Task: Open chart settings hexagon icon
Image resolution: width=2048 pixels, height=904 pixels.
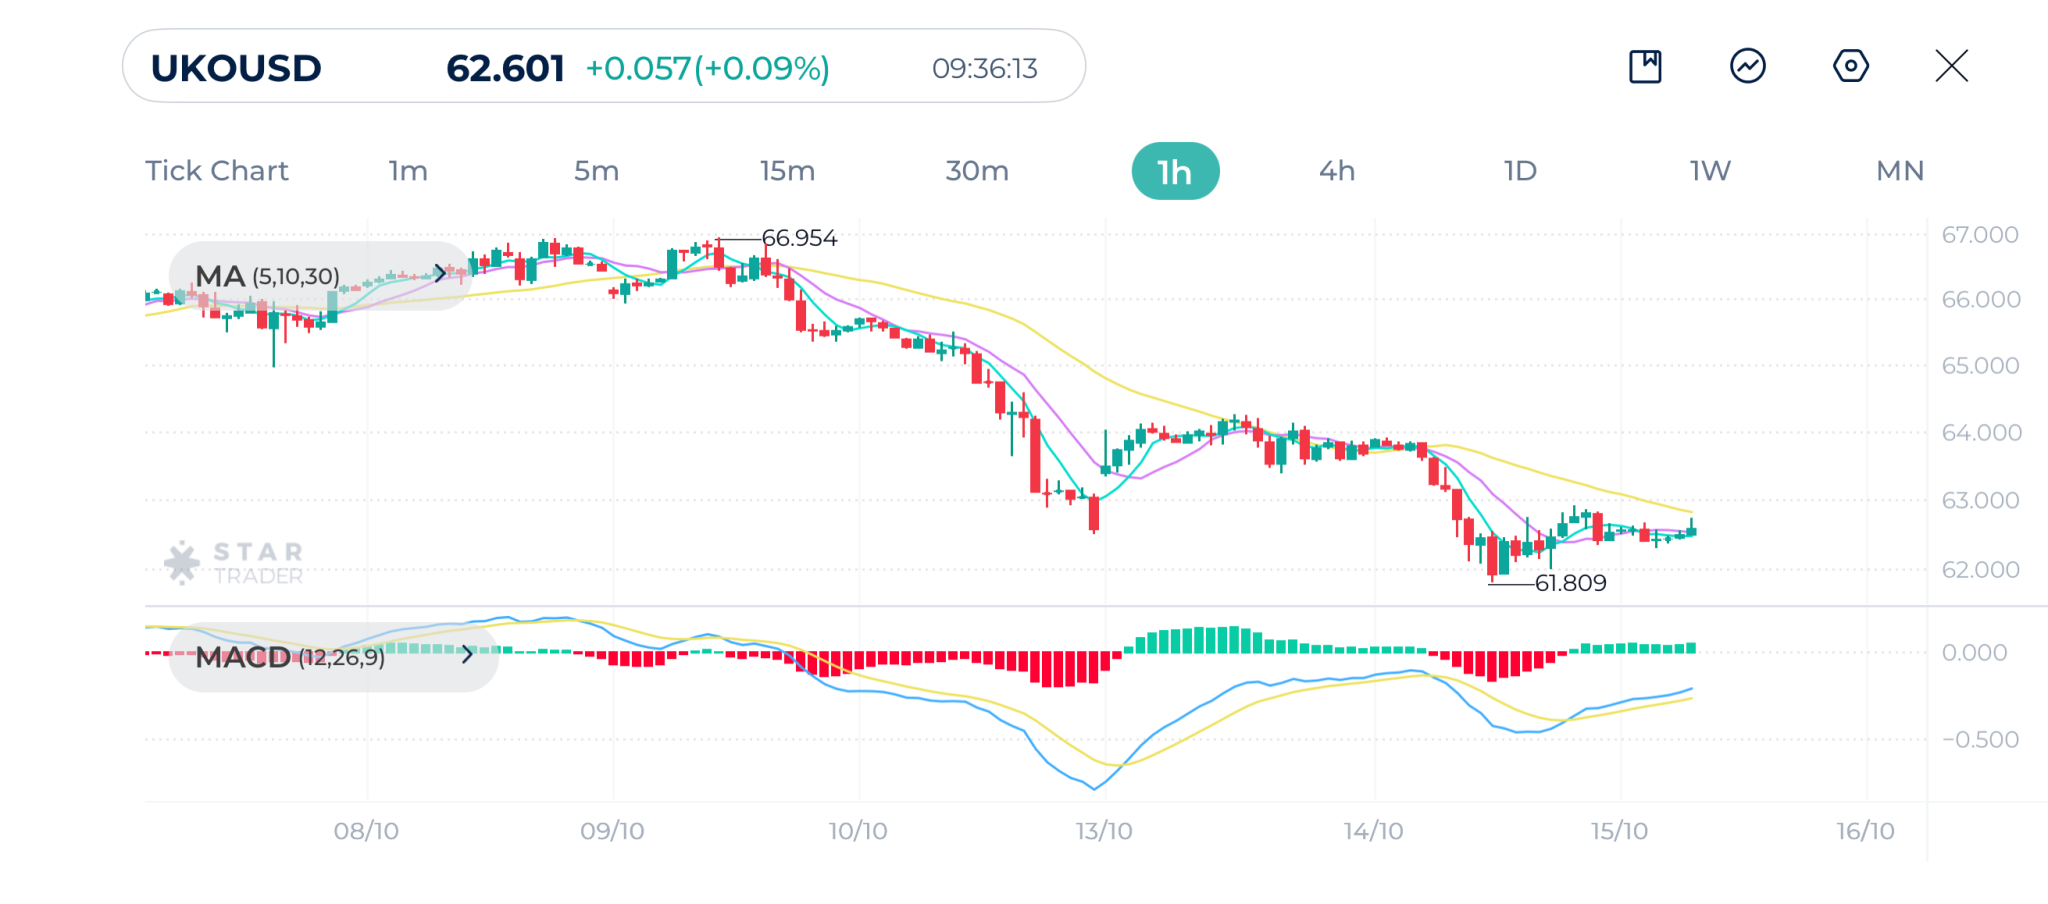Action: [x=1850, y=67]
